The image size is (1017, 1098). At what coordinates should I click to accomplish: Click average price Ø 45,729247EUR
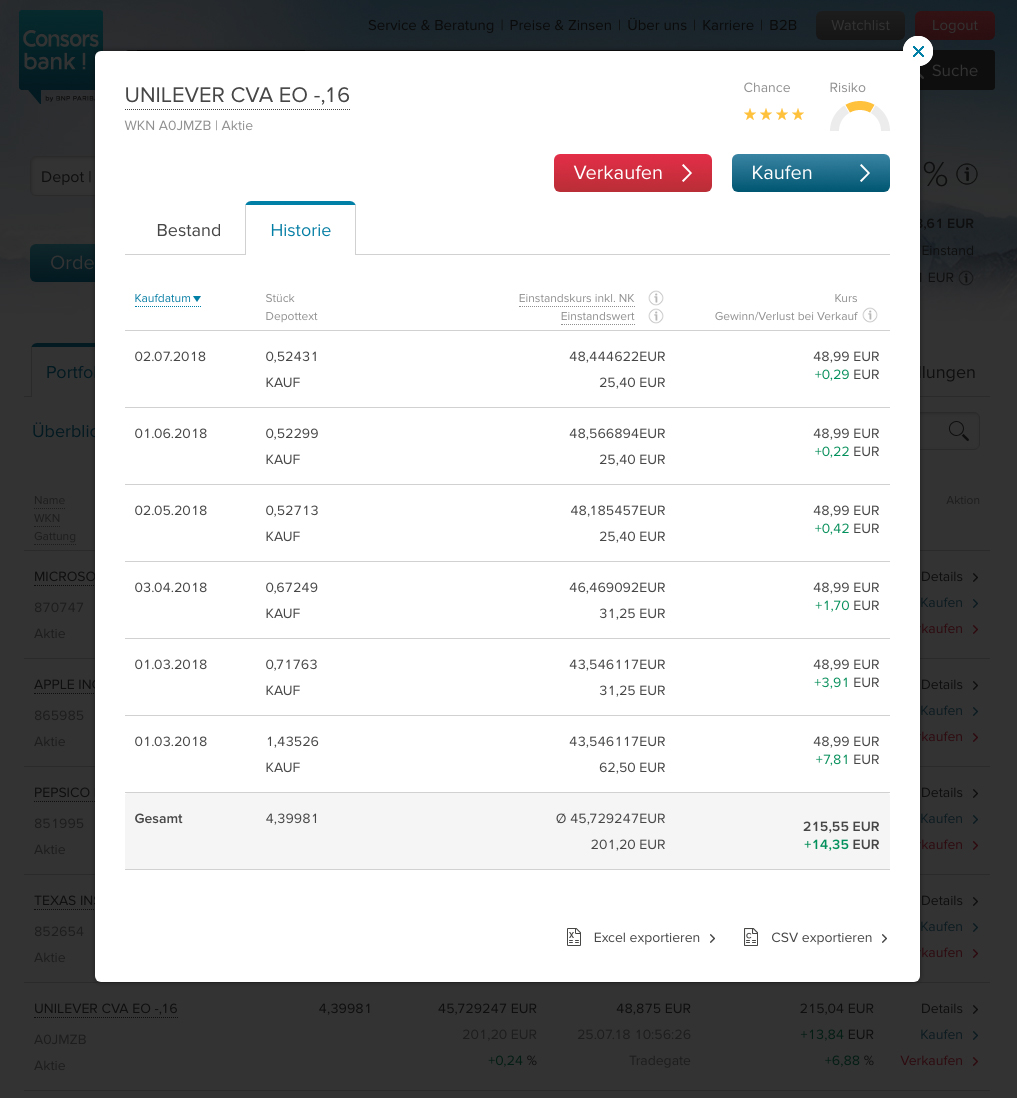[x=611, y=819]
